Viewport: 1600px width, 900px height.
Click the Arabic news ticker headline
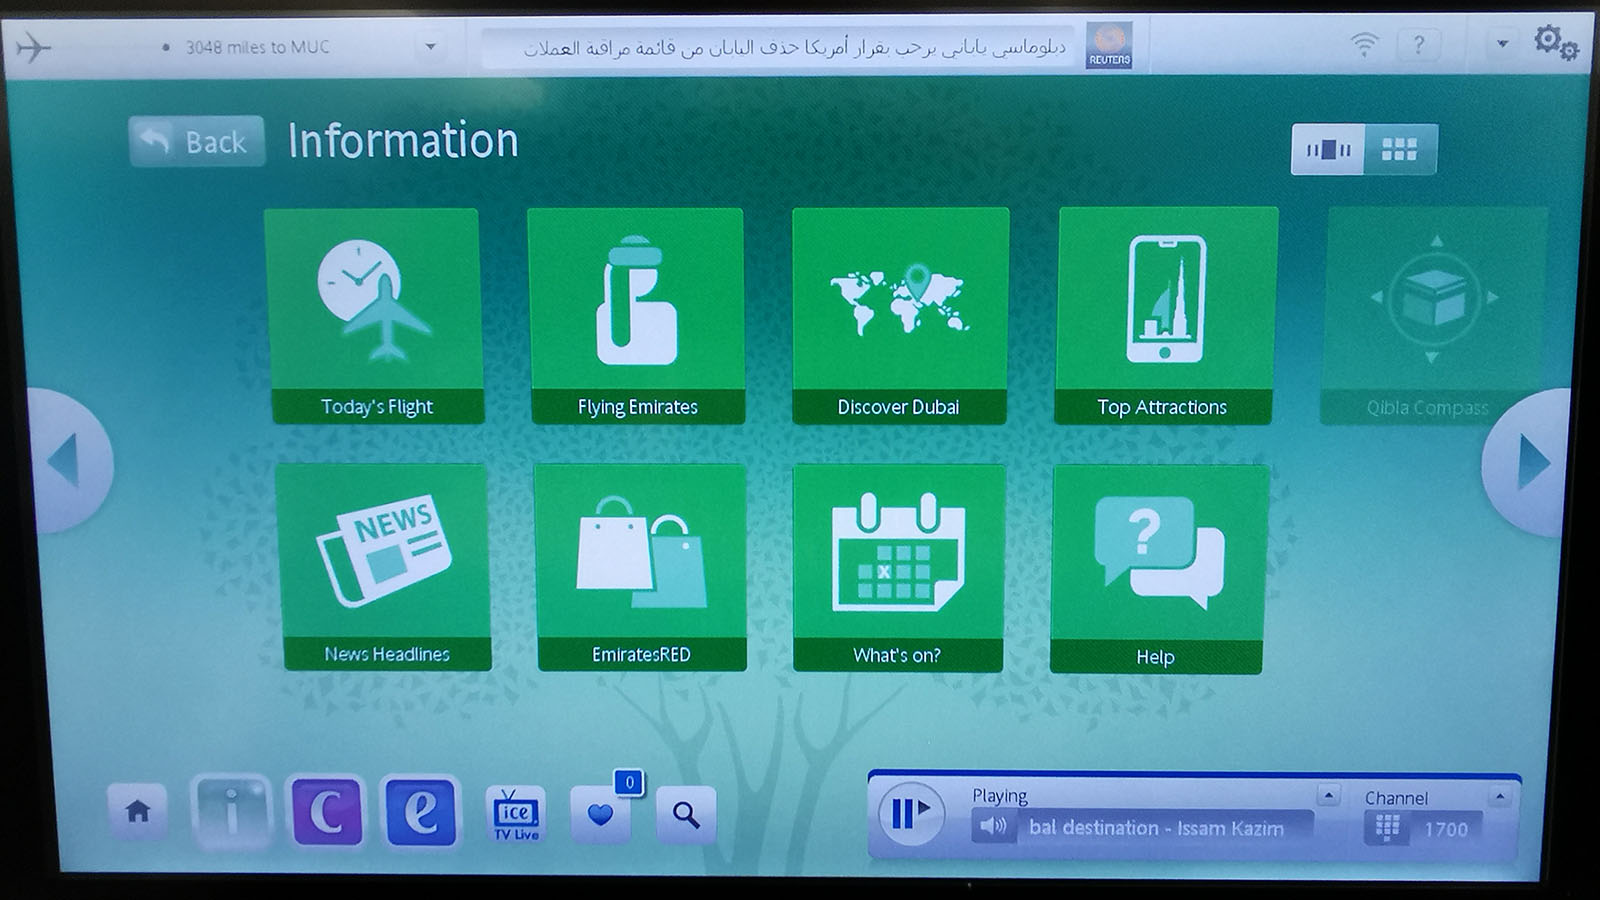point(795,47)
